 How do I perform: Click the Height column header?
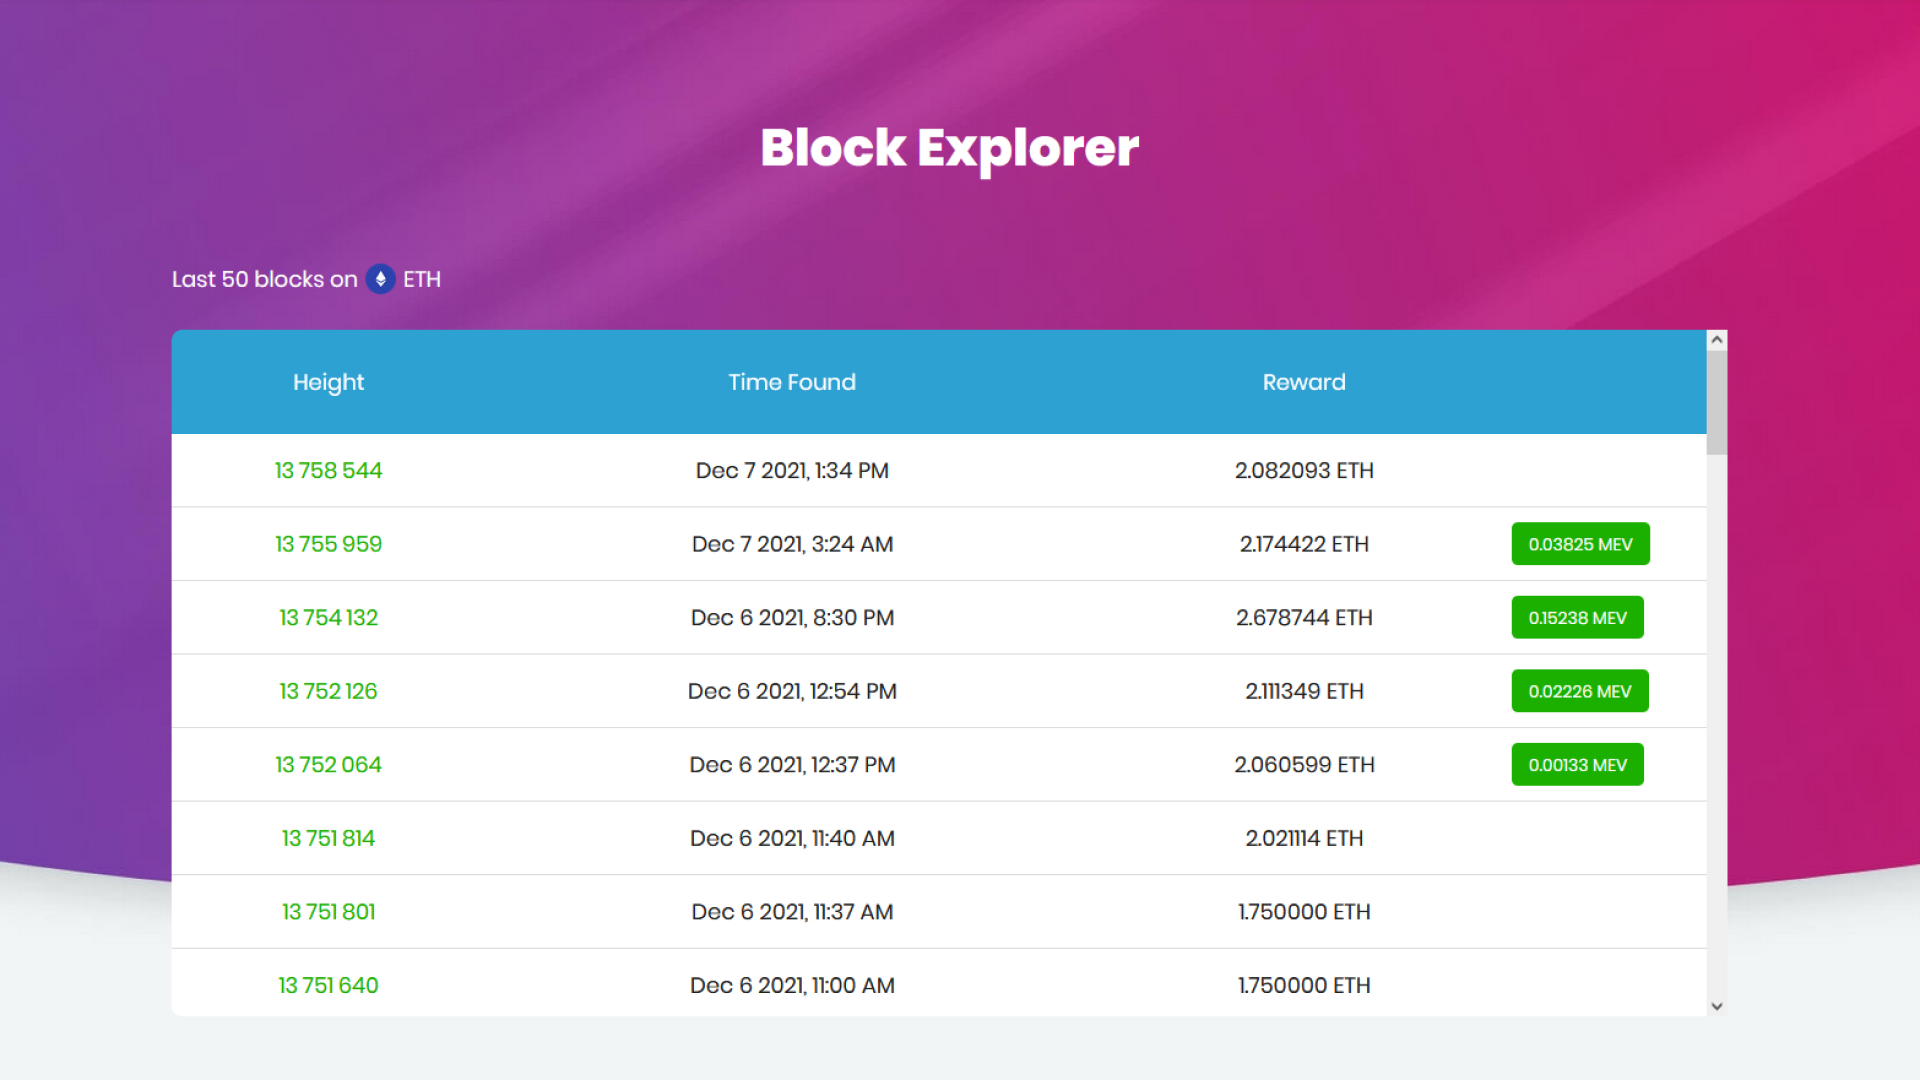coord(328,382)
